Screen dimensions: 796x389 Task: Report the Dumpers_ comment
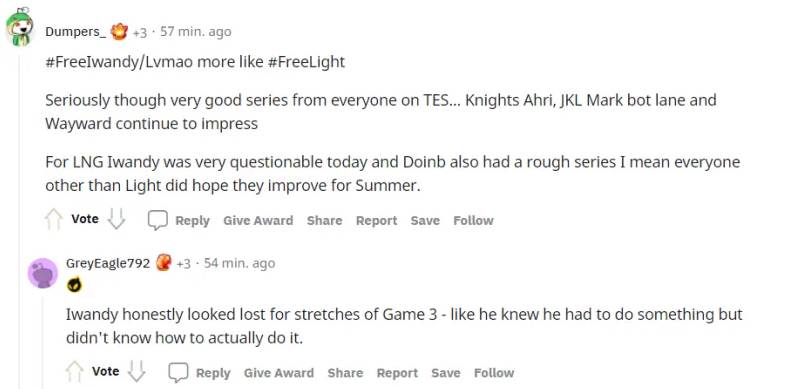coord(376,220)
